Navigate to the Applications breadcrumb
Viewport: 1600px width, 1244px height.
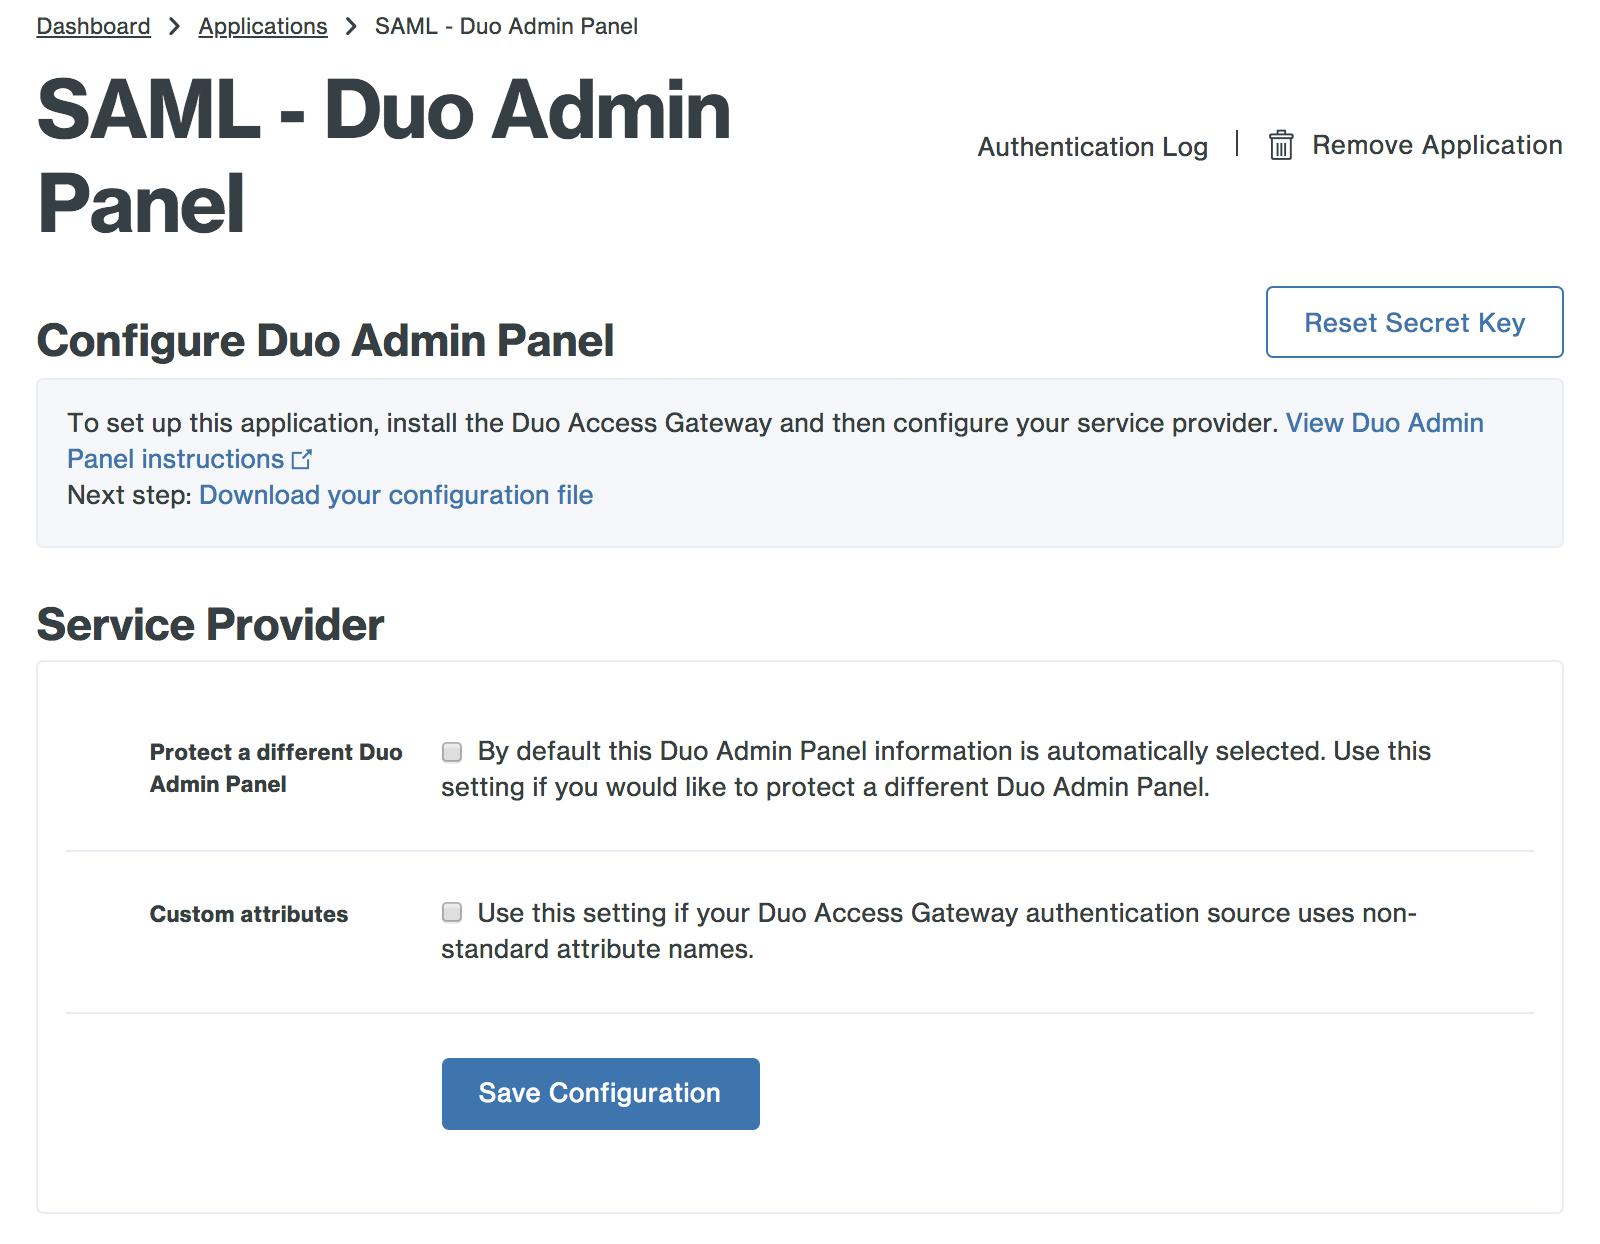click(263, 25)
